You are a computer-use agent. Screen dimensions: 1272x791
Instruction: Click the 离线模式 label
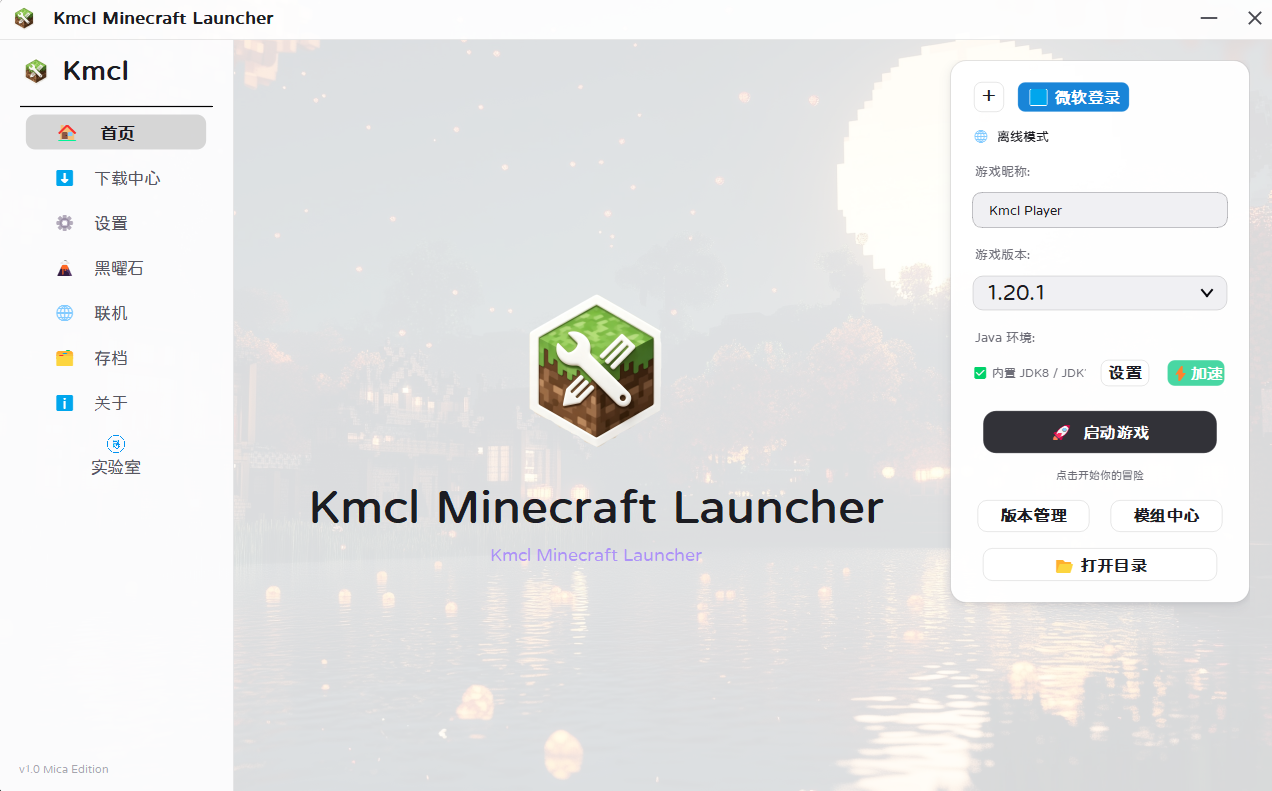[1023, 137]
